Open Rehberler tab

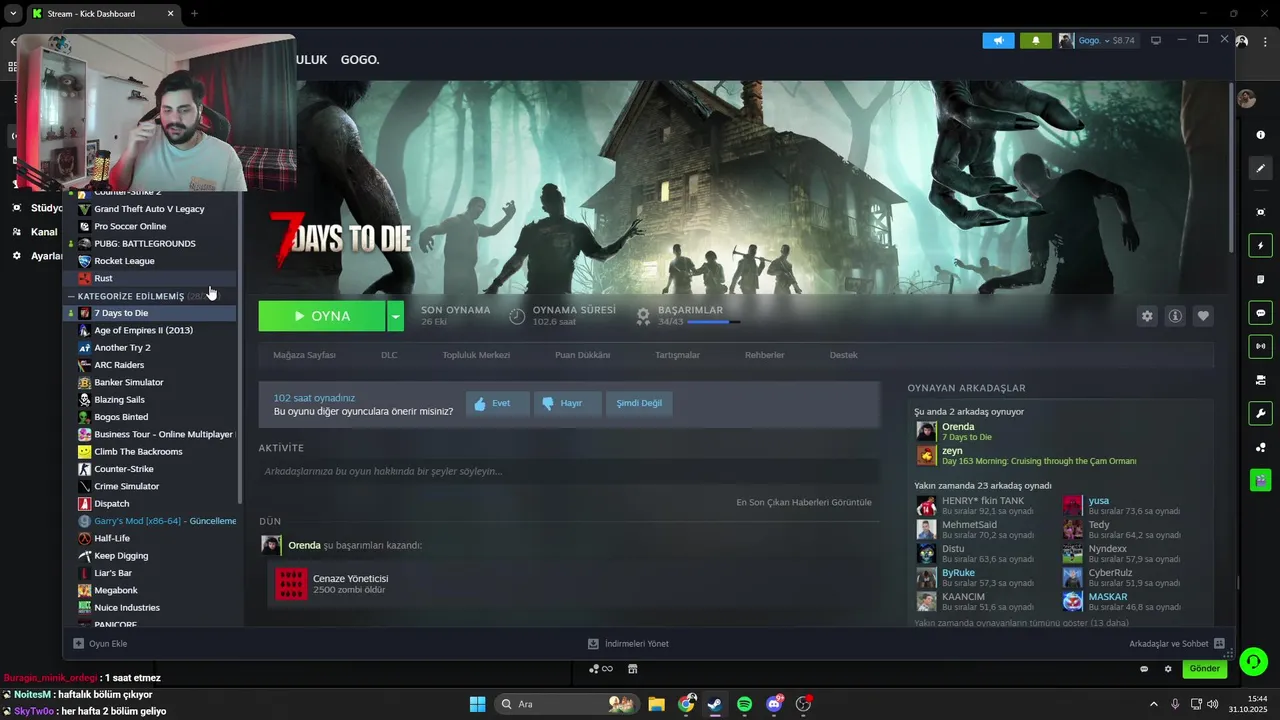pyautogui.click(x=764, y=355)
